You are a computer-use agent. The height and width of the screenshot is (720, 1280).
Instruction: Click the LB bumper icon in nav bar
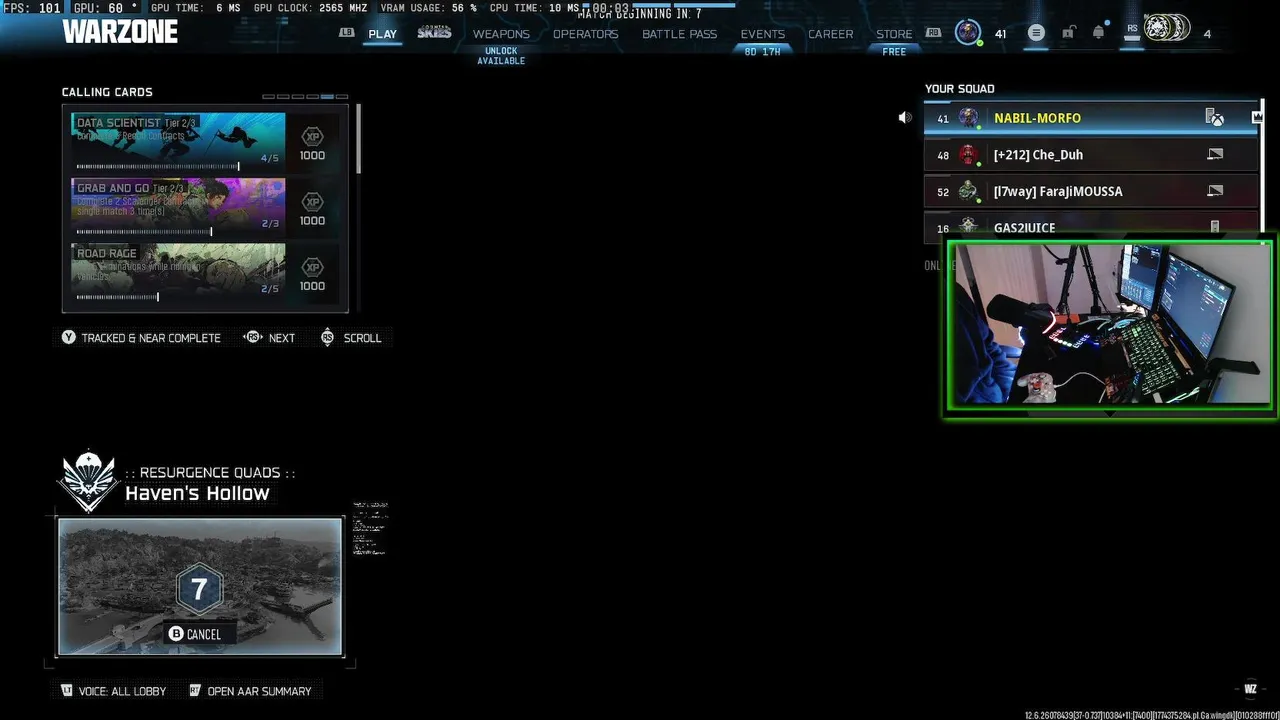tap(347, 33)
